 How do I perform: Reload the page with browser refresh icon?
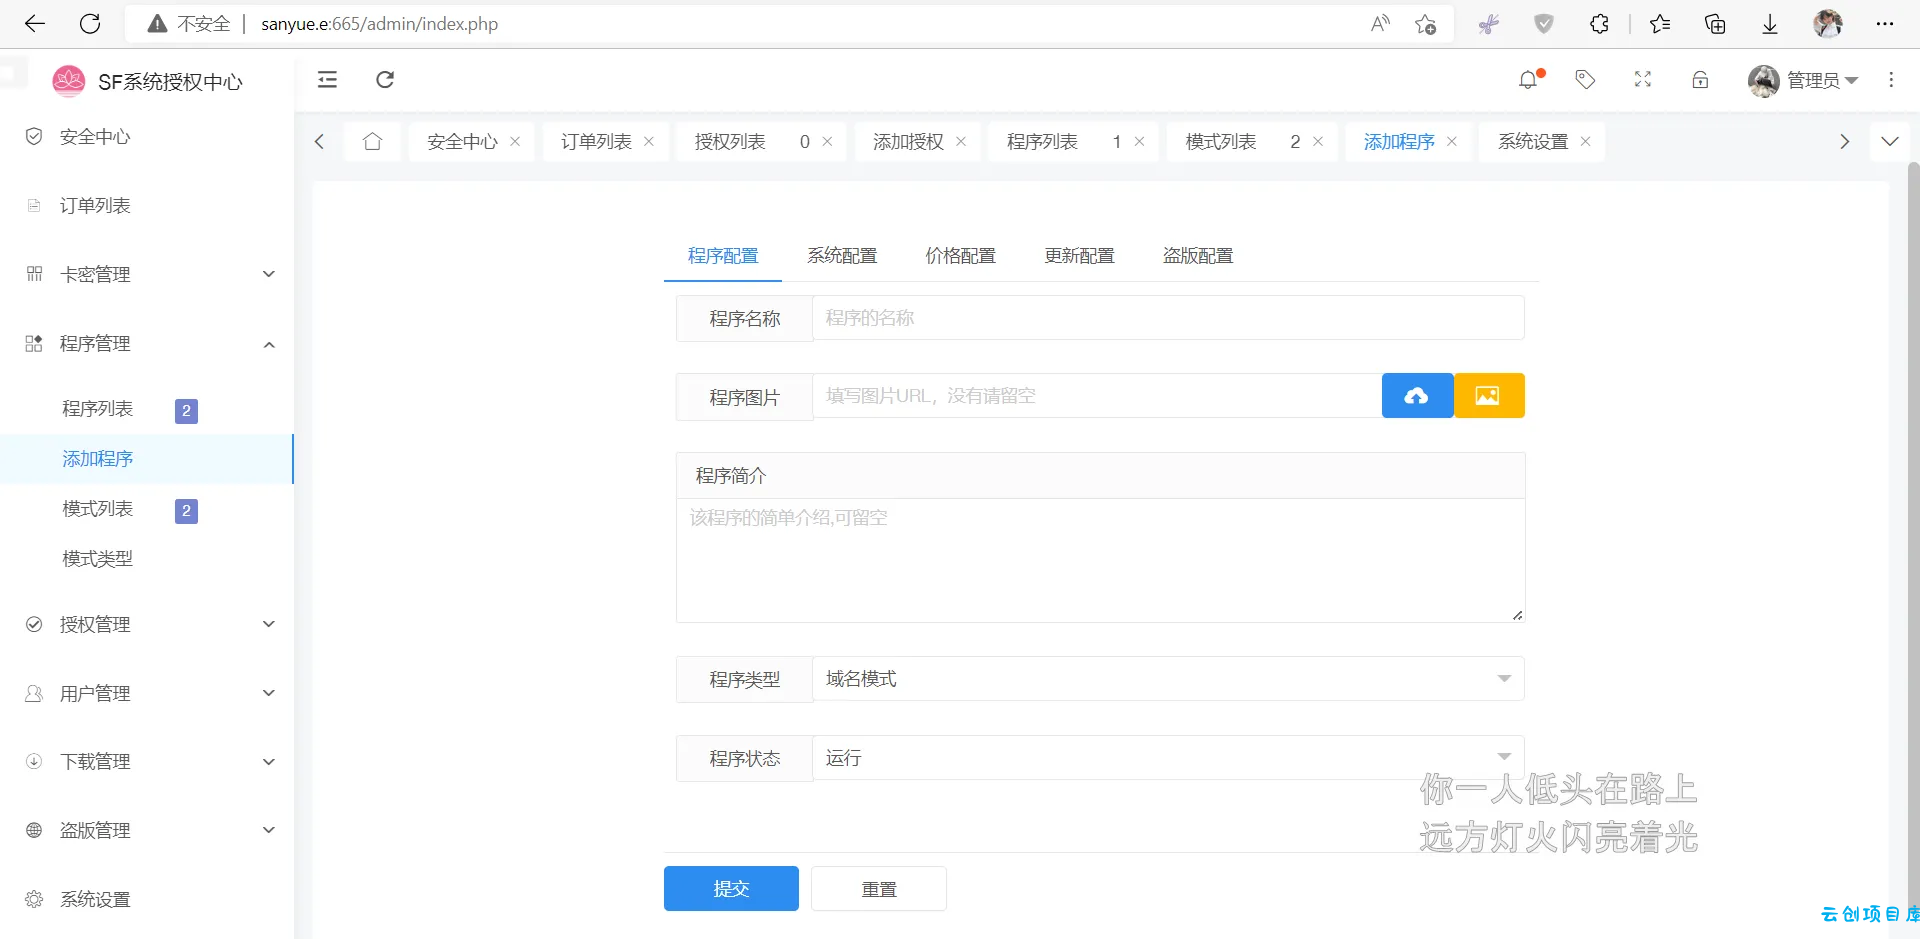90,24
